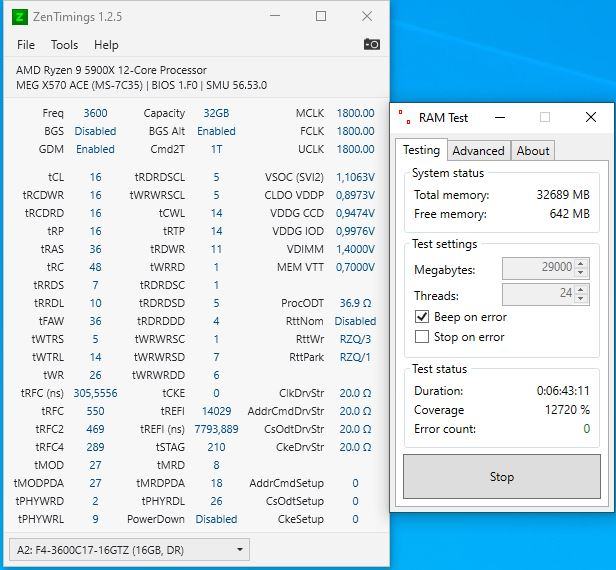
Task: Click the Free memory value 642 MB
Action: (570, 214)
